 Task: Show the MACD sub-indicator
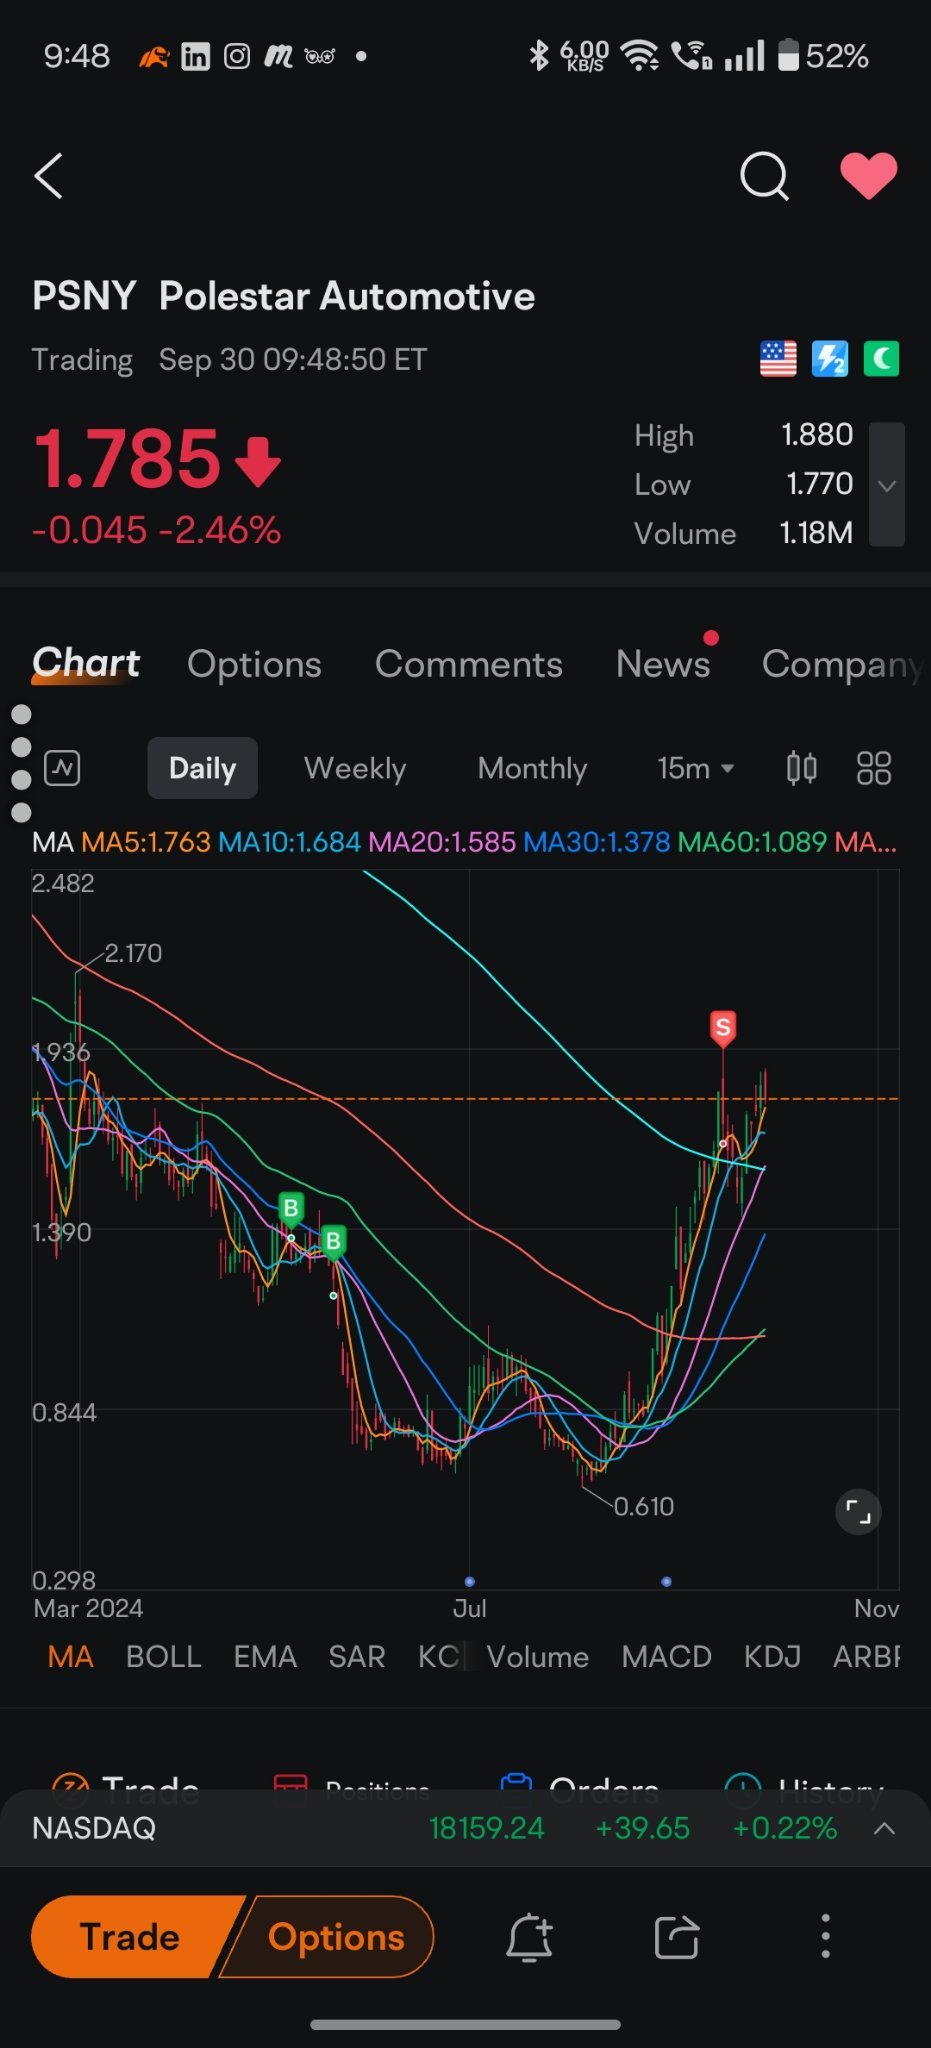[666, 1657]
